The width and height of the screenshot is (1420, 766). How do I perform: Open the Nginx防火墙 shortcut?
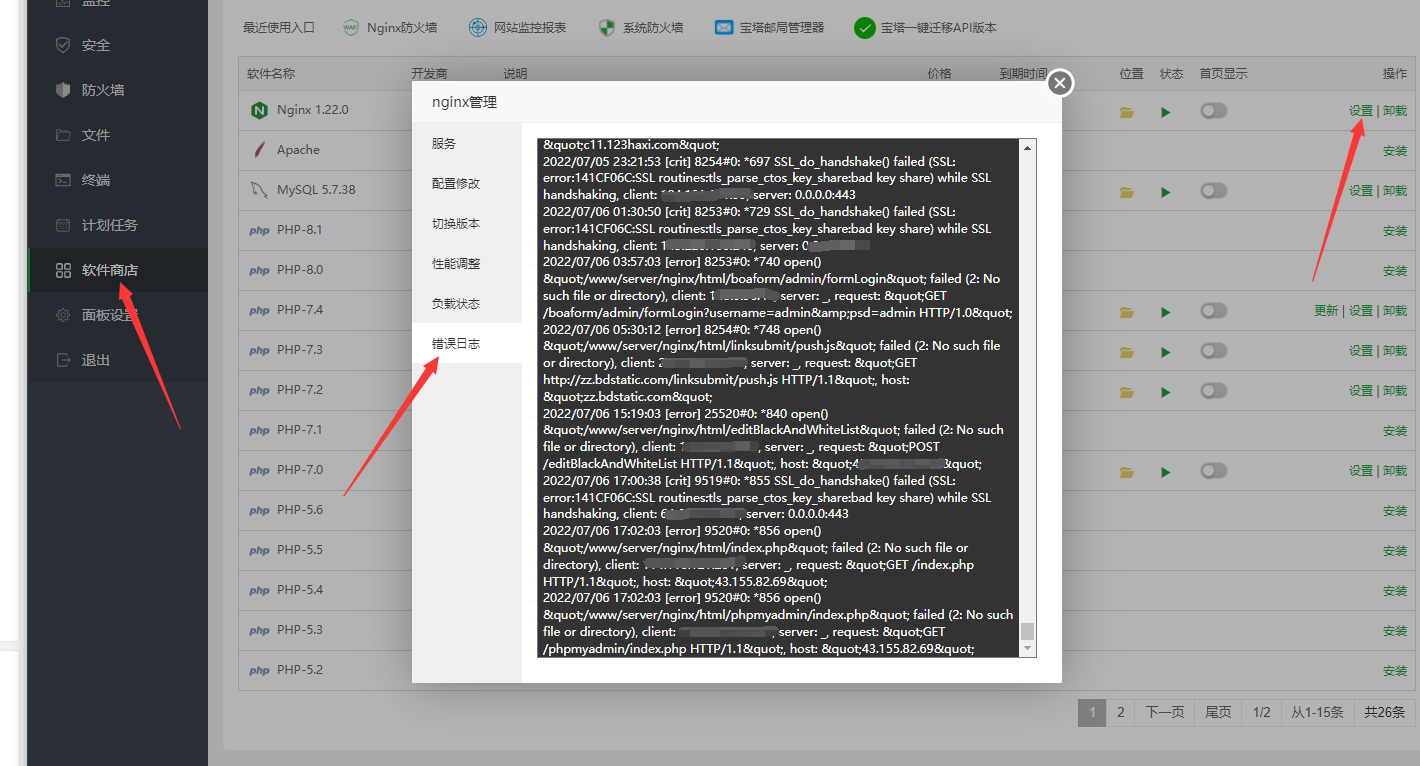(x=390, y=28)
